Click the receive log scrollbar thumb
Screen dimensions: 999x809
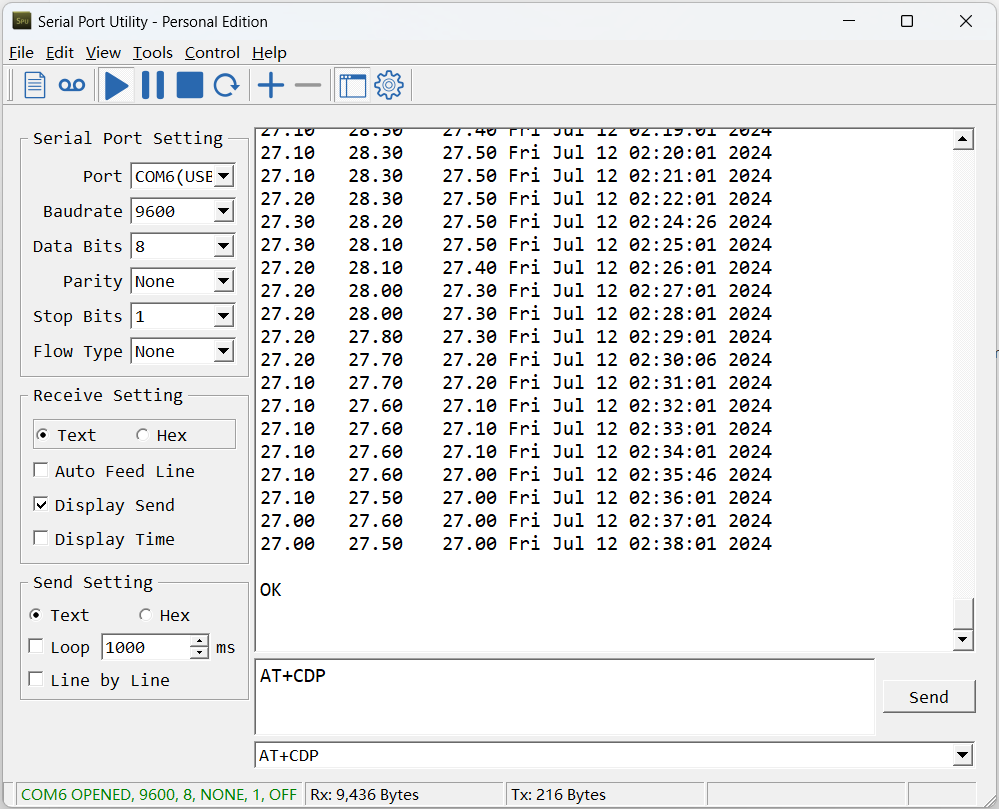(963, 613)
